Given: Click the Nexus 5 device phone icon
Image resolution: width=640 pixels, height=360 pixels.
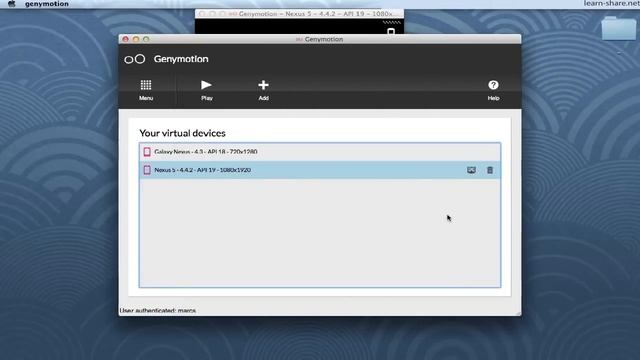Looking at the screenshot, I should [147, 170].
